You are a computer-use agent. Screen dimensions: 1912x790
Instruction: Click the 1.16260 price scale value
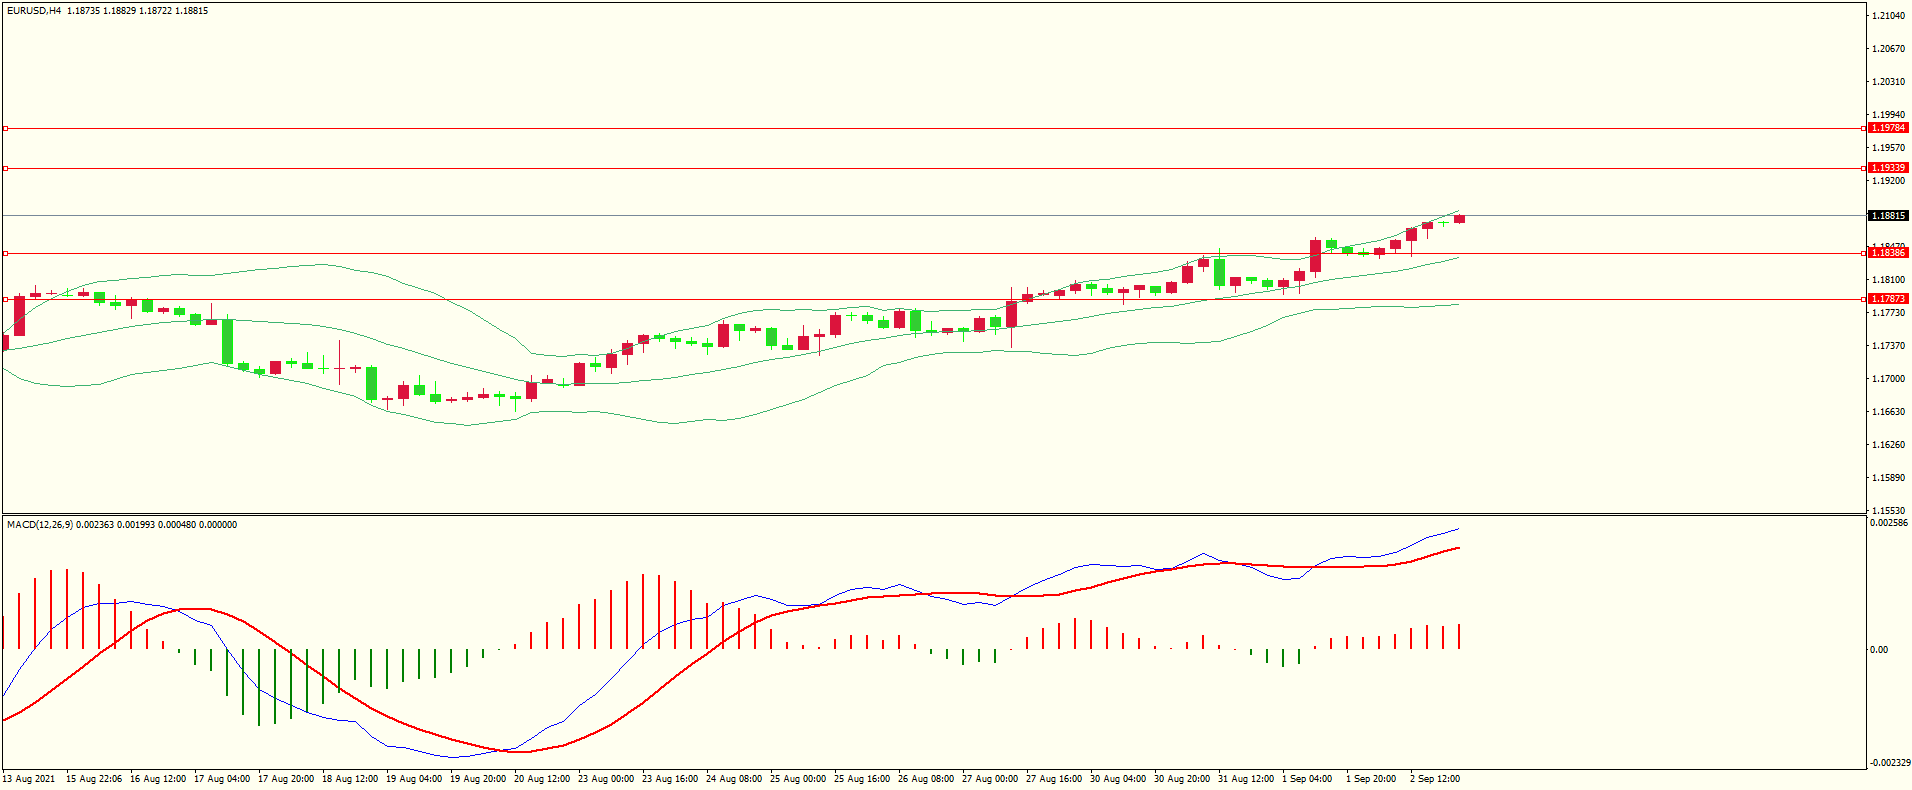click(x=1888, y=445)
